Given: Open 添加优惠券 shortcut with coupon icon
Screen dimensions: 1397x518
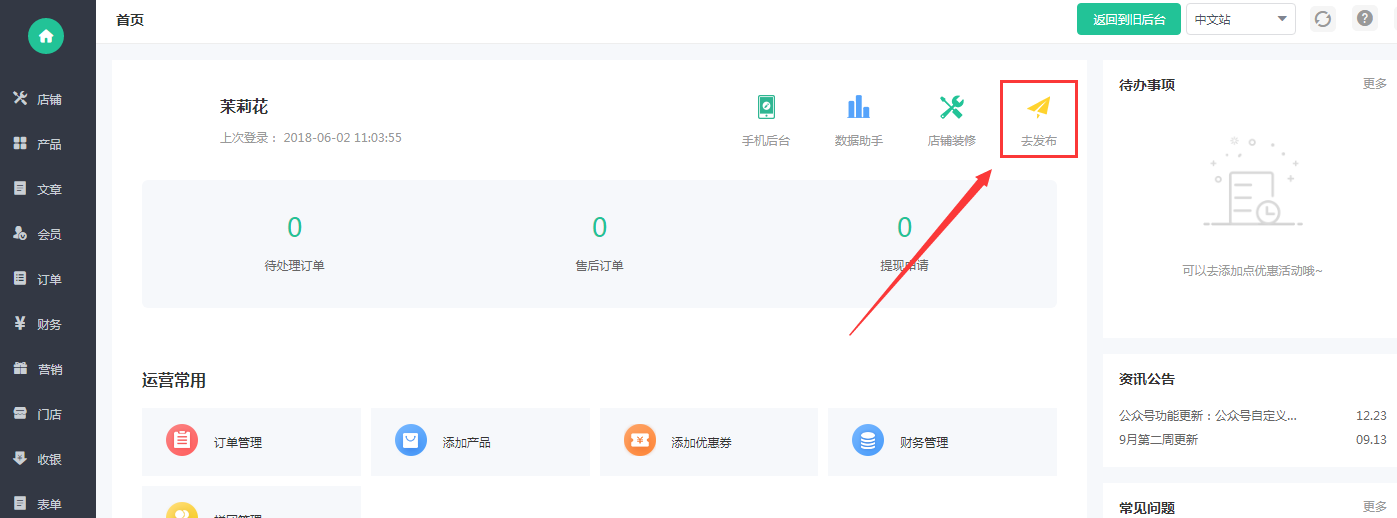Looking at the screenshot, I should (709, 441).
